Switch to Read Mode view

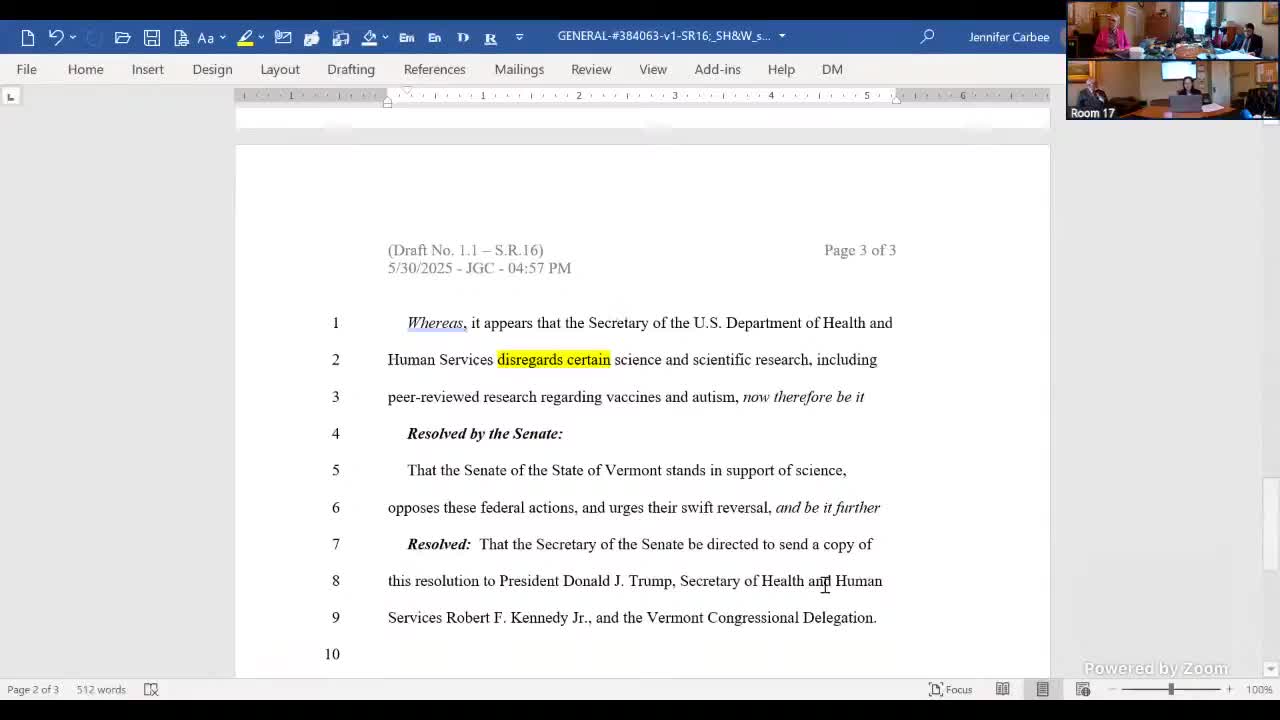coord(1002,689)
